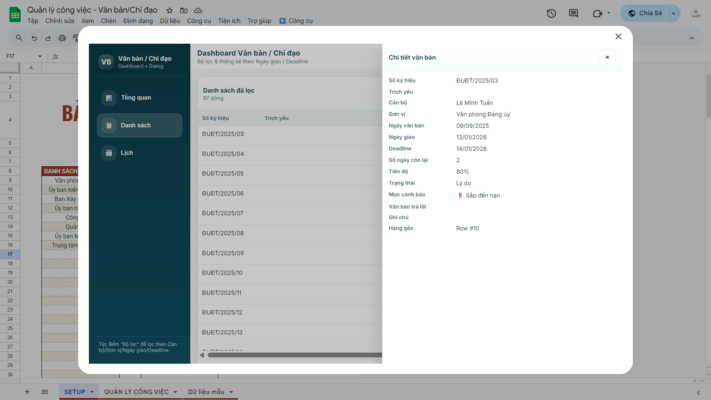Open the Tổng quan dashboard section
This screenshot has width=711, height=400.
[x=135, y=98]
